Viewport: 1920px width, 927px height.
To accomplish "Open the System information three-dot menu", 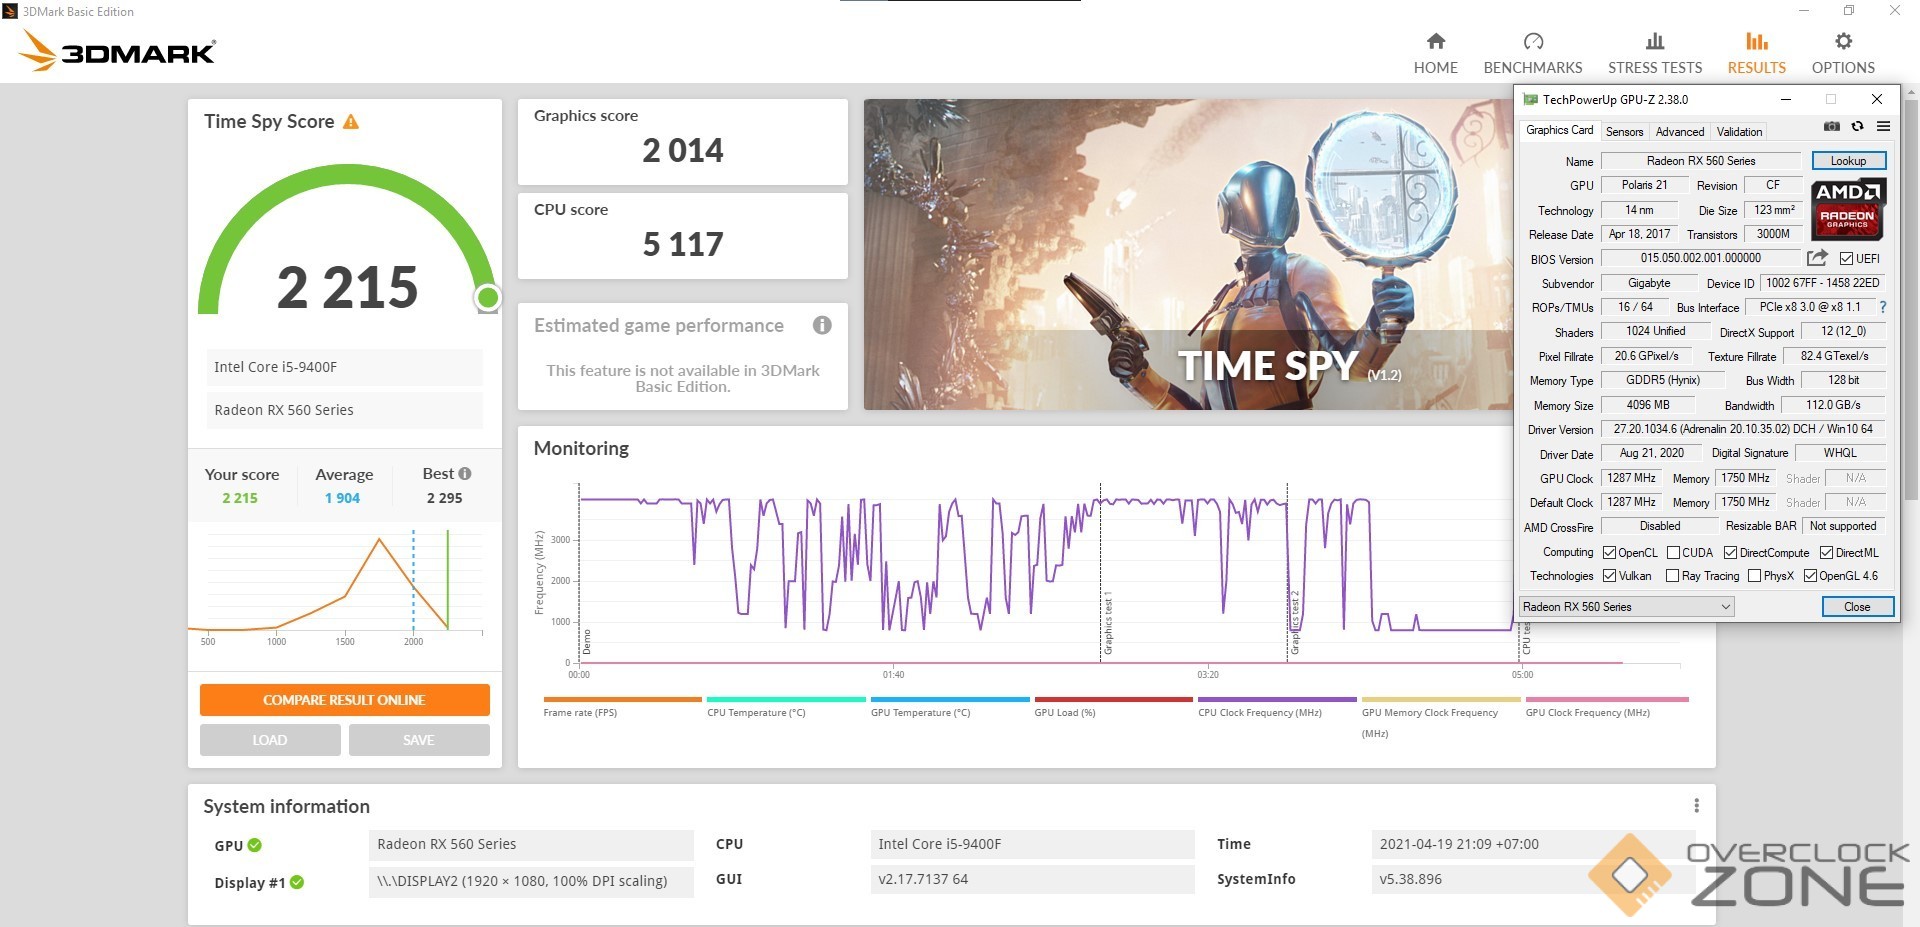I will click(x=1696, y=806).
